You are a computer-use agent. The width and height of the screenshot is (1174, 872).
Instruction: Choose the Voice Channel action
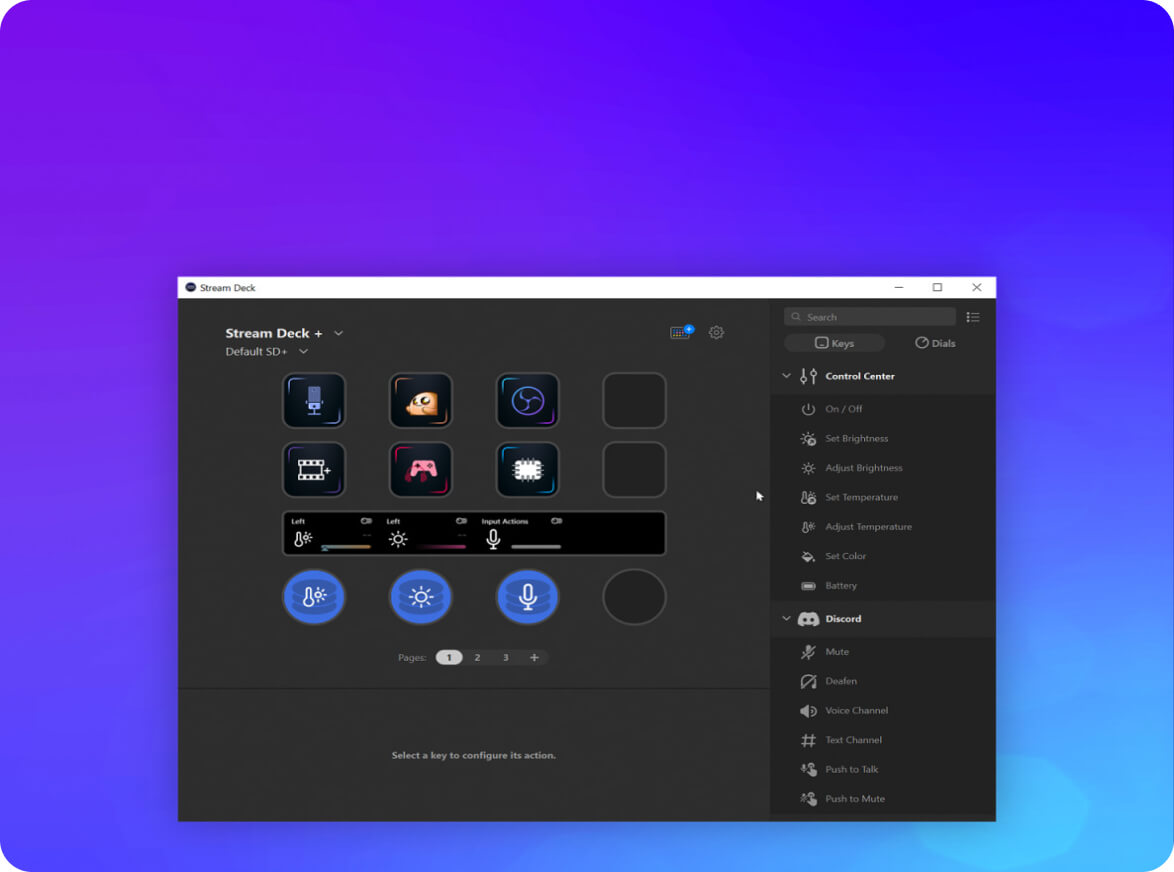pos(883,710)
